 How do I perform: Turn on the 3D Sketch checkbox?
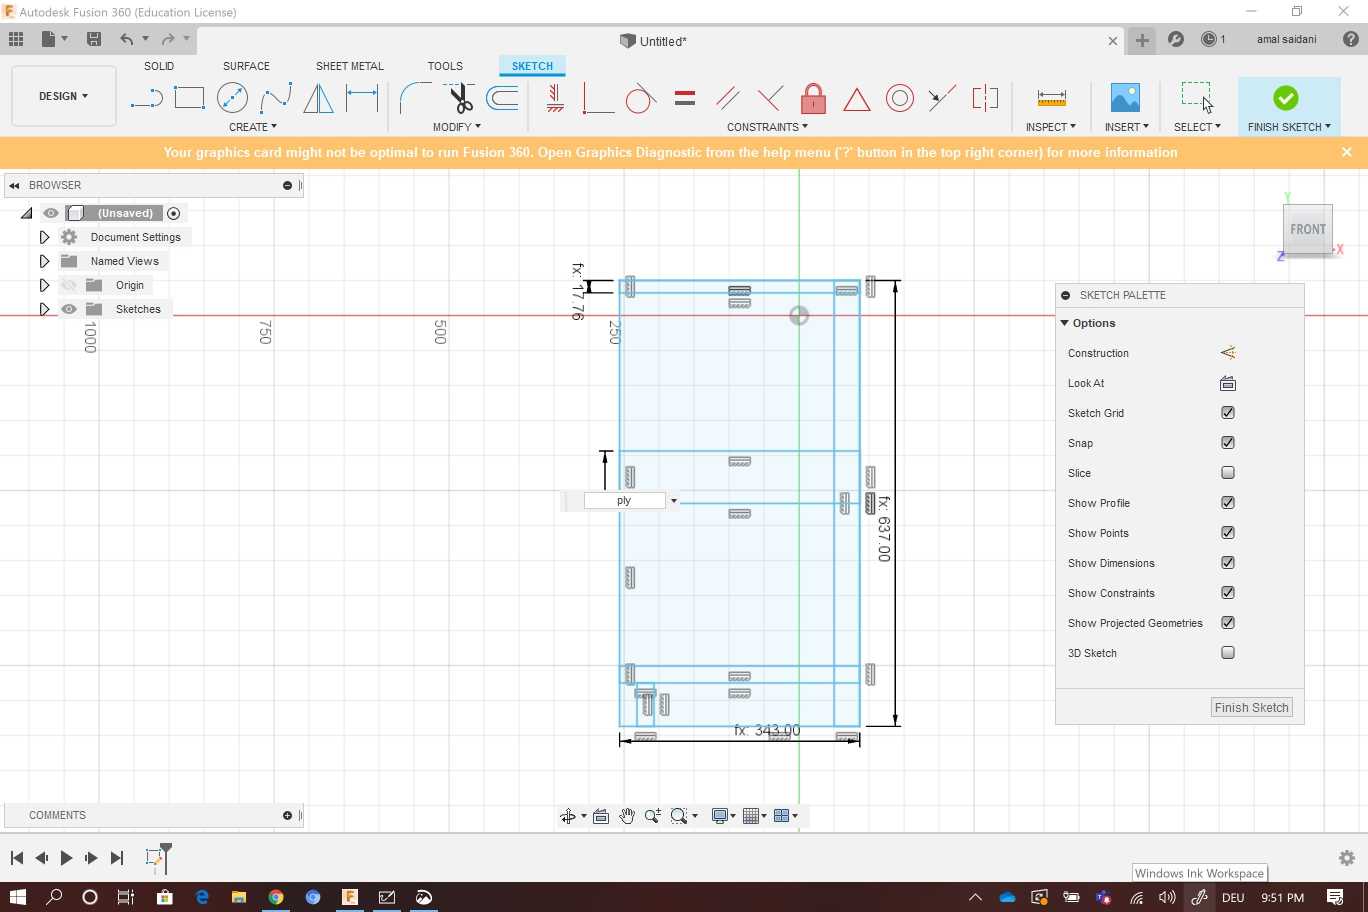tap(1228, 653)
